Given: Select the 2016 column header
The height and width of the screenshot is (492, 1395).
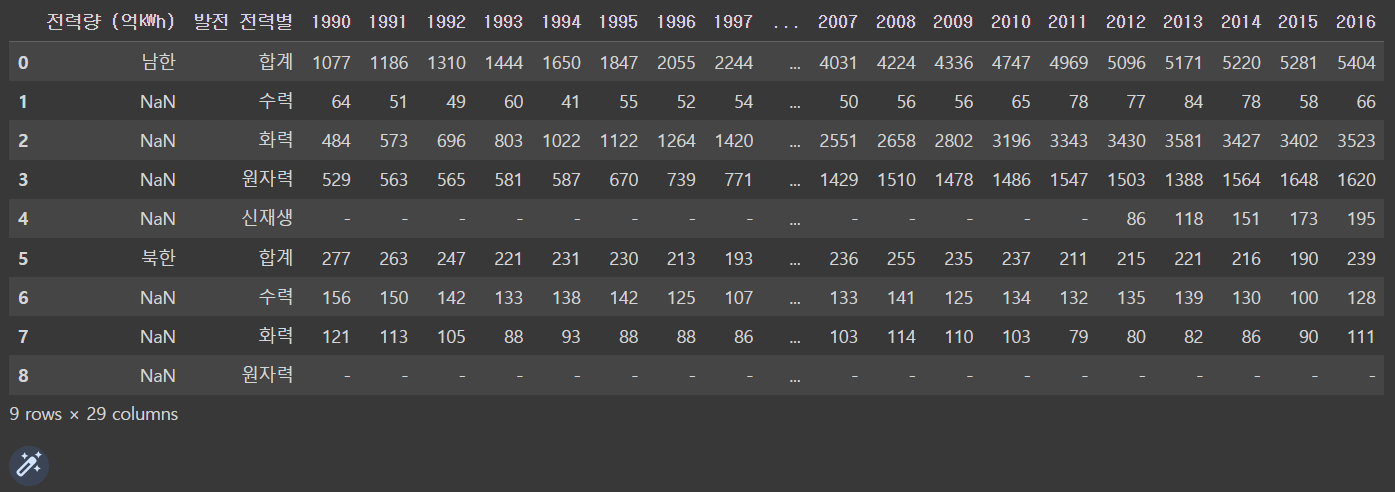Looking at the screenshot, I should pyautogui.click(x=1356, y=22).
